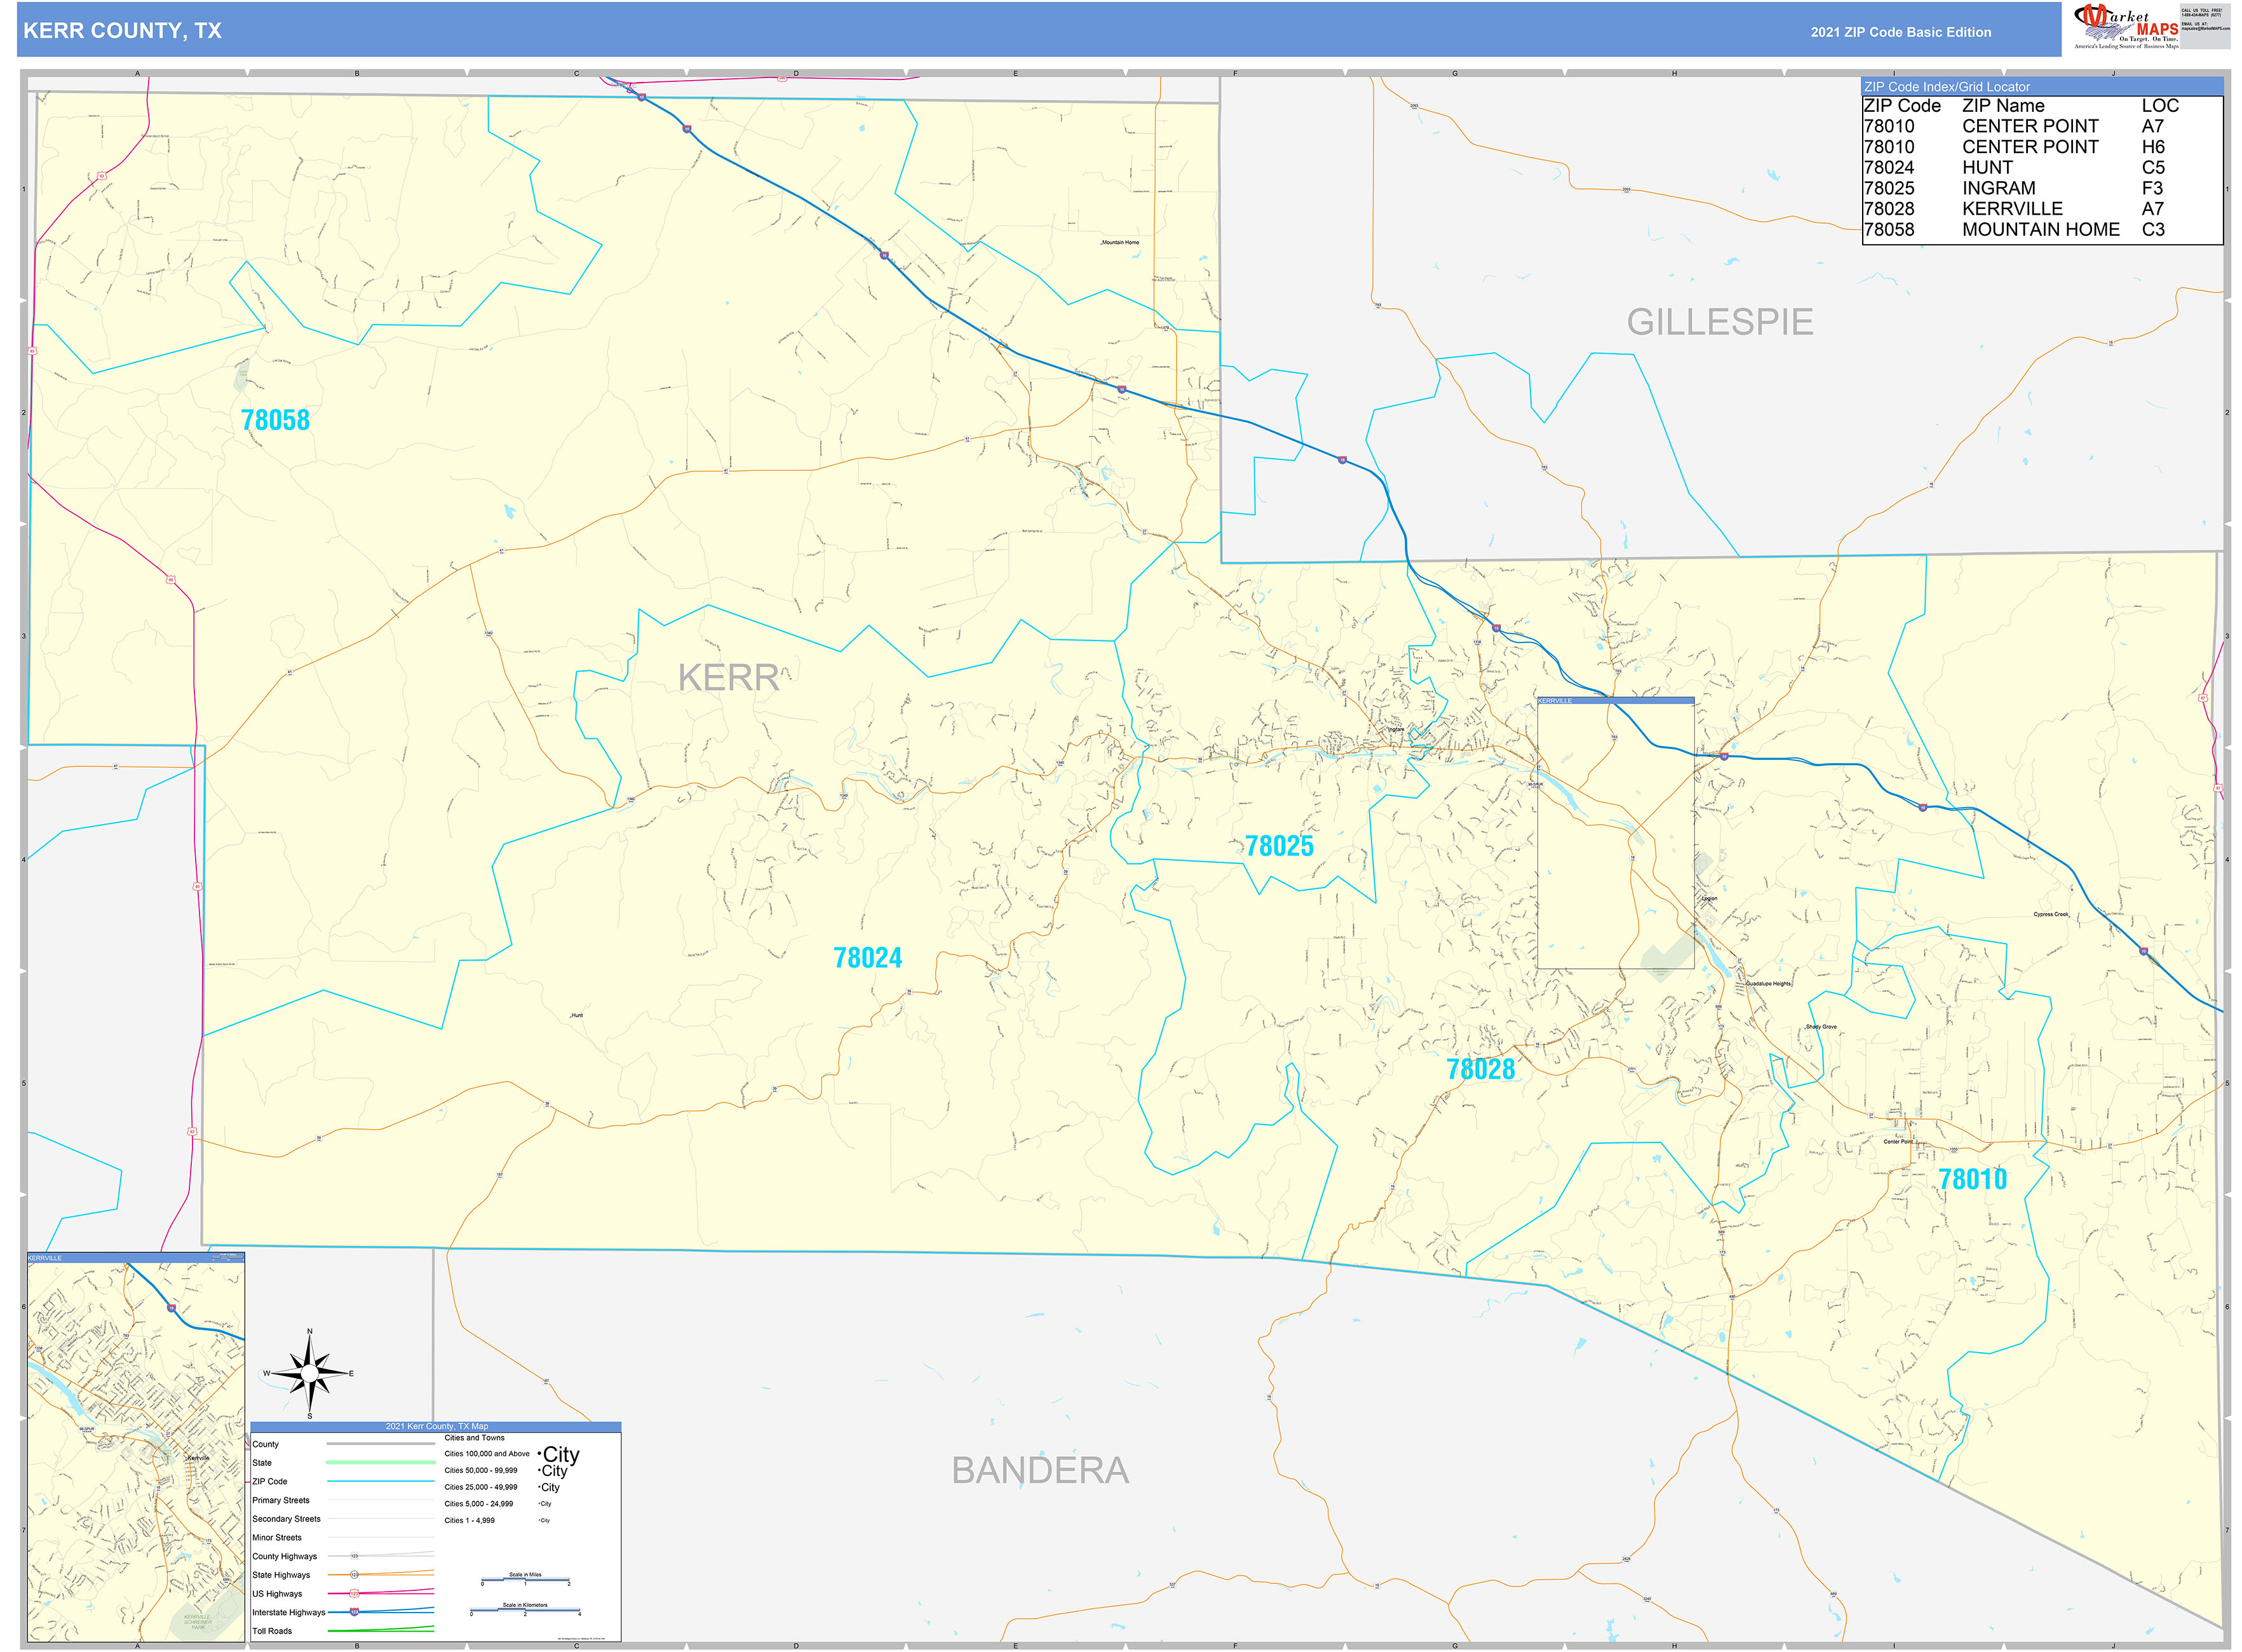Image resolution: width=2242 pixels, height=1652 pixels.
Task: Click the 78028 ZIP code label
Action: (x=1480, y=1069)
